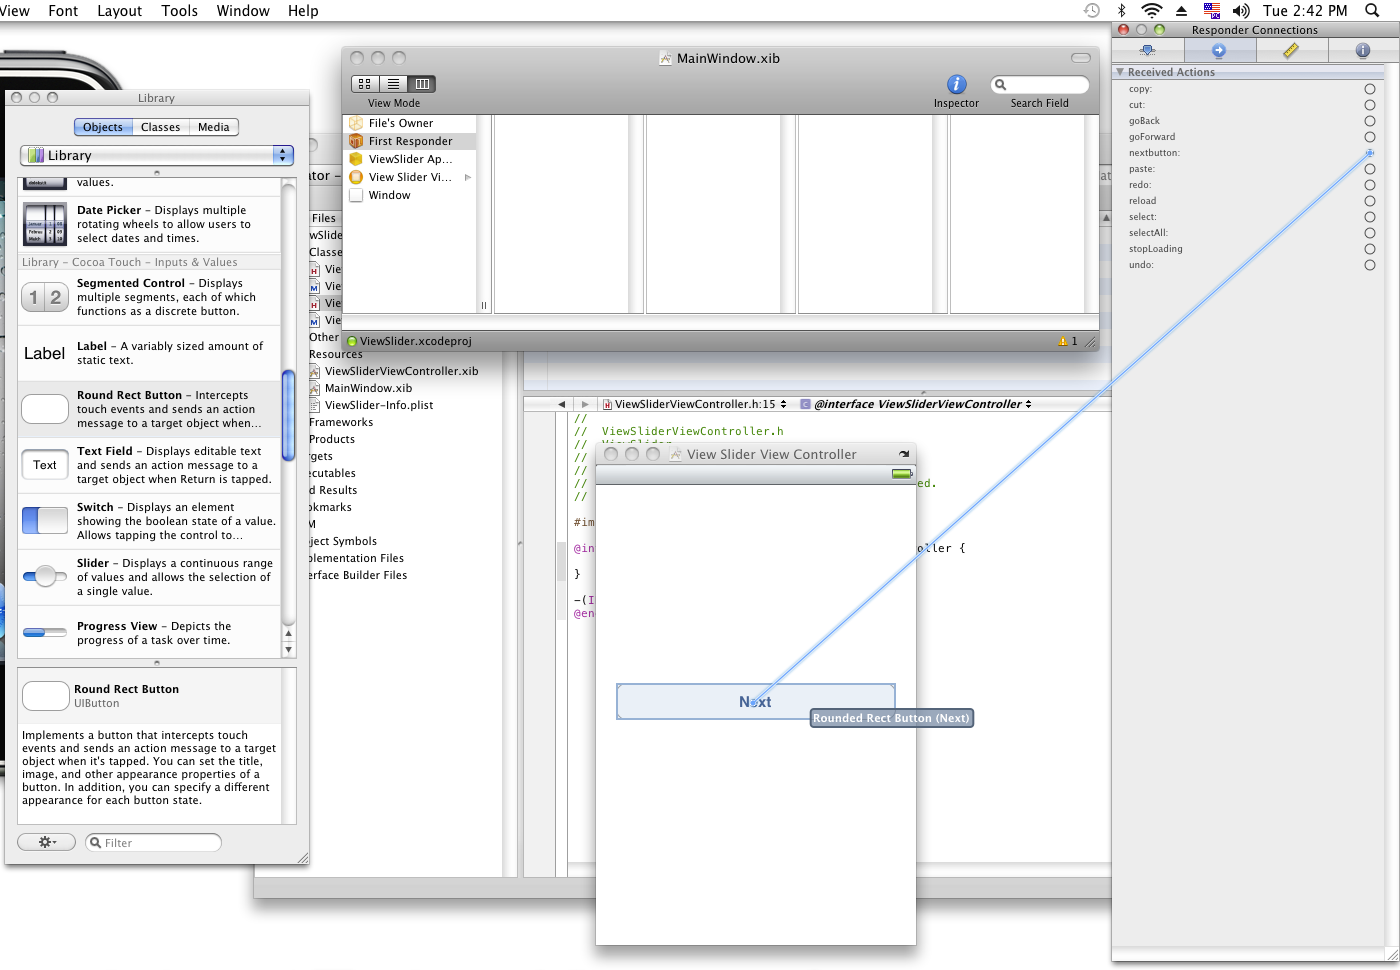Open the Help menu

click(x=303, y=10)
